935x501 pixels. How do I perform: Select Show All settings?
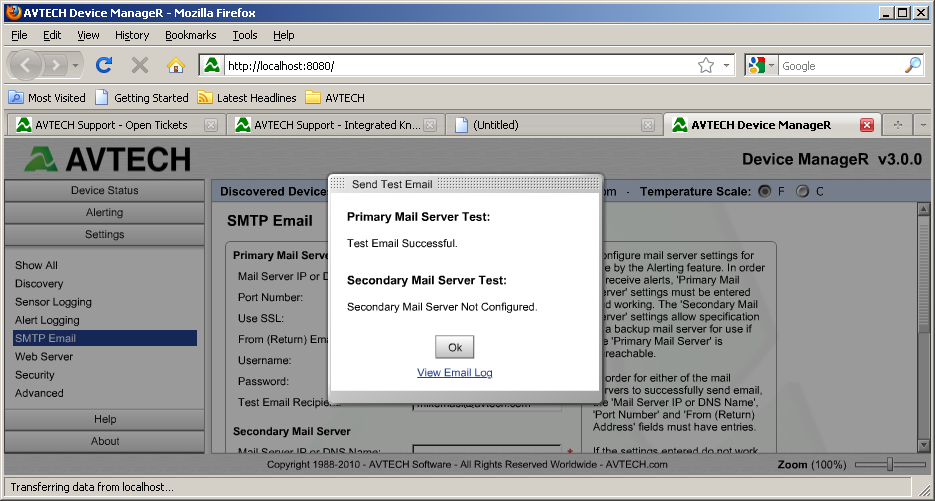pyautogui.click(x=36, y=265)
